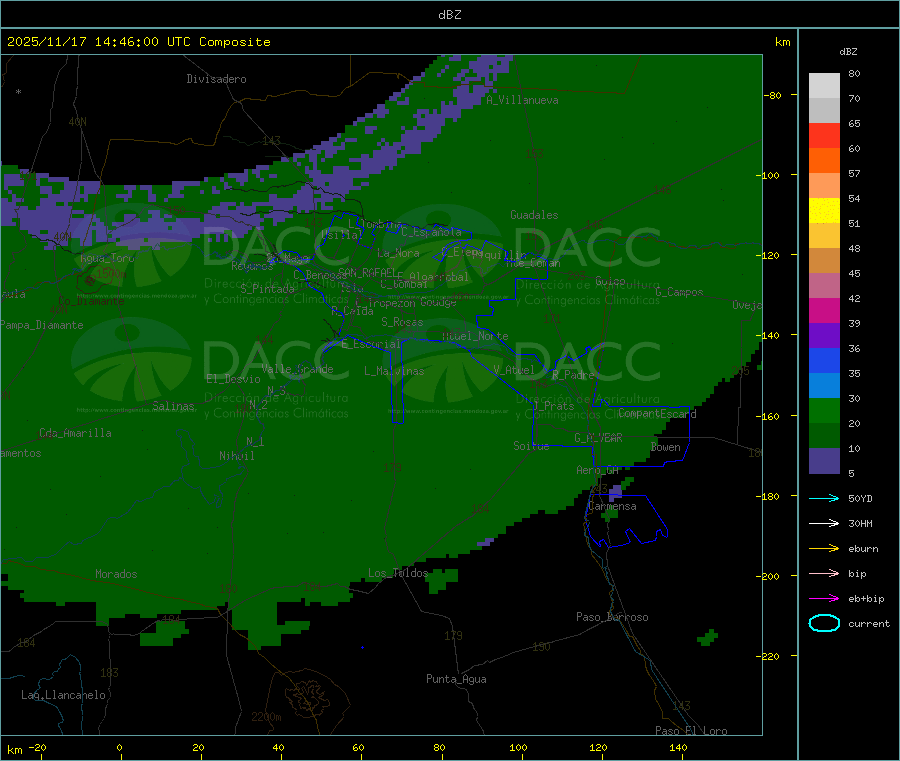Click the bip pink arrow legend icon
The height and width of the screenshot is (761, 900).
824,573
